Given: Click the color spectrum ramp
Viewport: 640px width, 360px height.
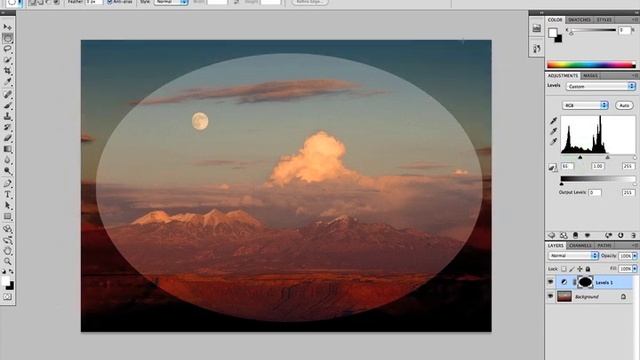Looking at the screenshot, I should pos(591,64).
